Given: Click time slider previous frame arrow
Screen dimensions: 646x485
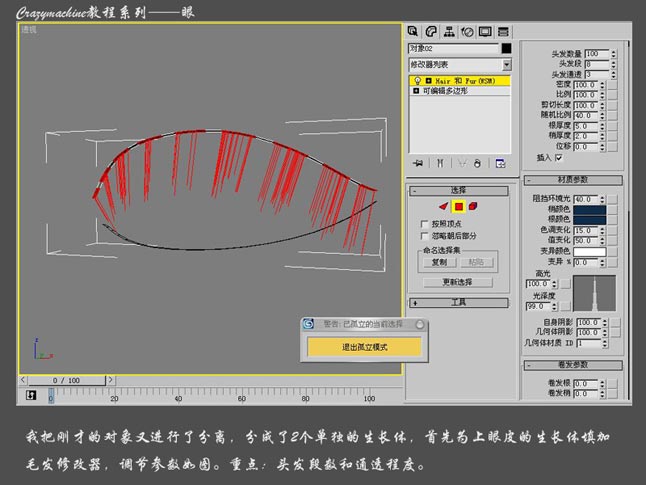Looking at the screenshot, I should [x=23, y=380].
